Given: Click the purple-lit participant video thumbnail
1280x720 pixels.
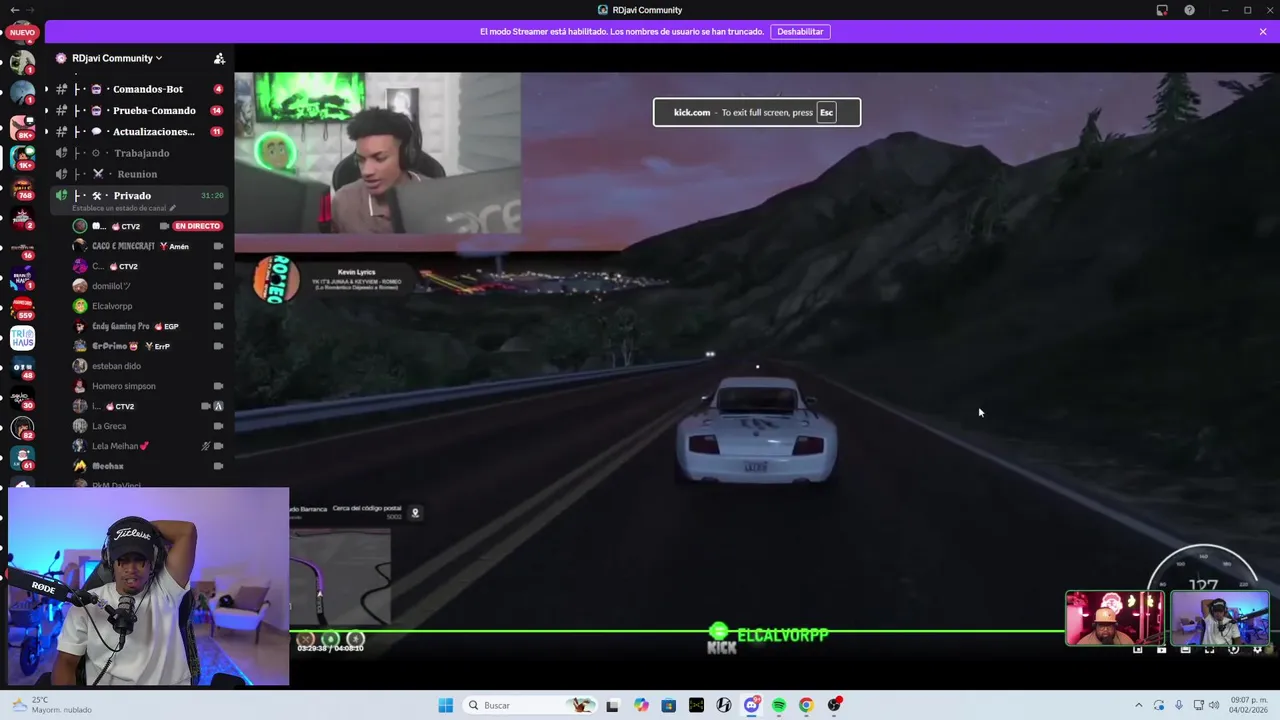Looking at the screenshot, I should [1220, 618].
